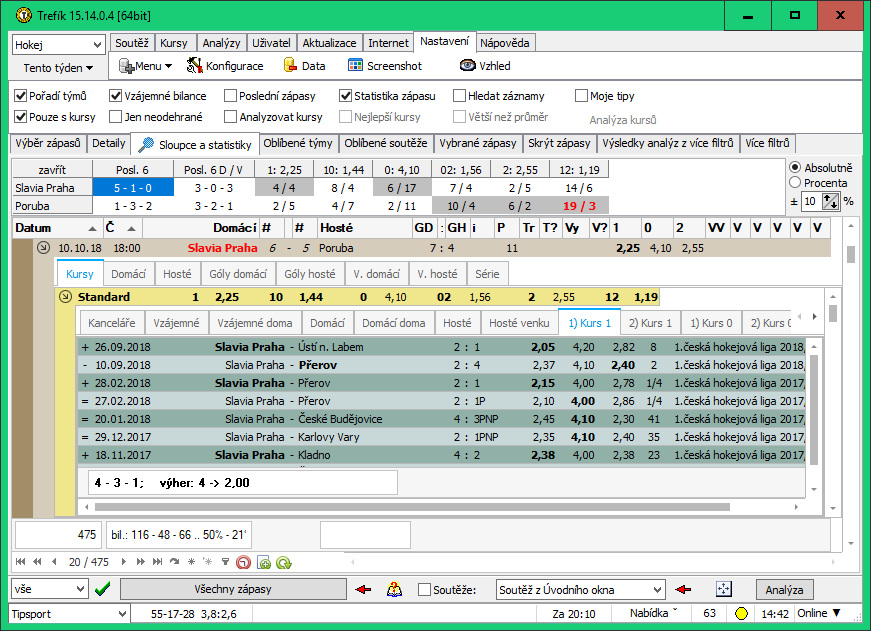Click the faded asterisk icon in navigator

point(208,562)
